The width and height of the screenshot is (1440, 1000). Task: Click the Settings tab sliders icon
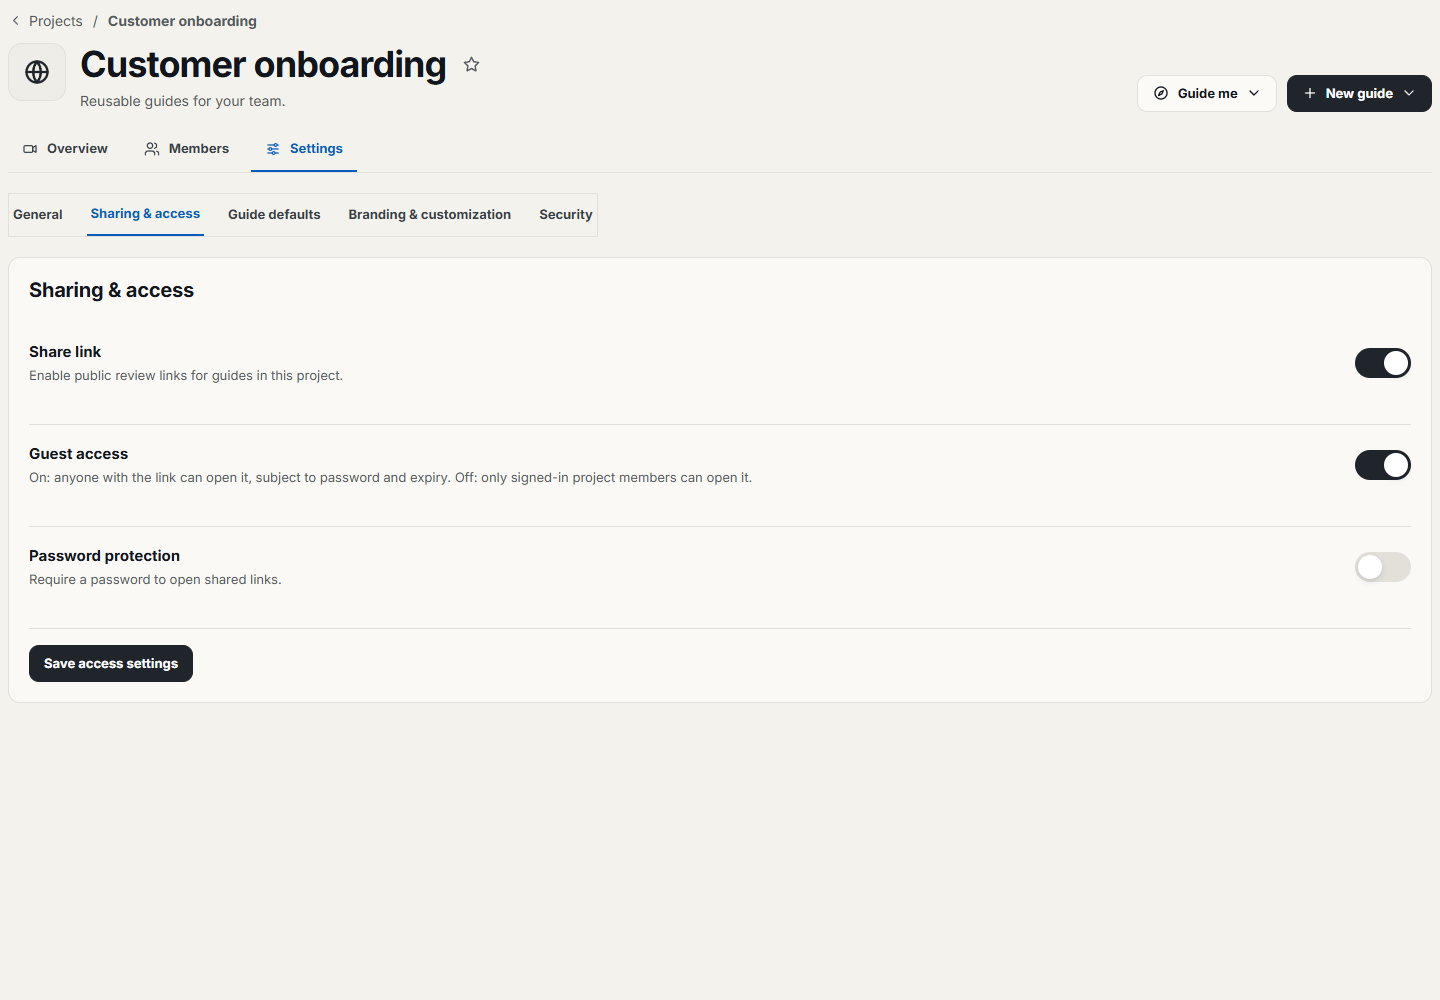click(273, 149)
